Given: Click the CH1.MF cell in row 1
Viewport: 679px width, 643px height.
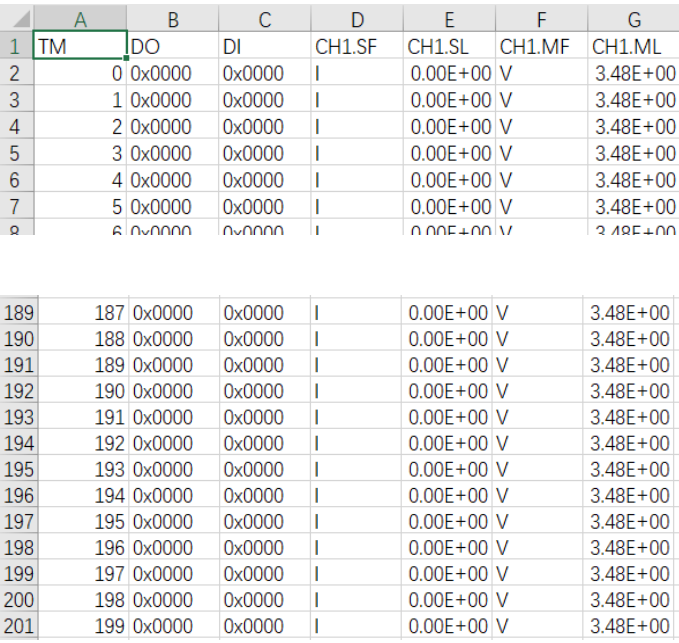Looking at the screenshot, I should click(x=541, y=46).
